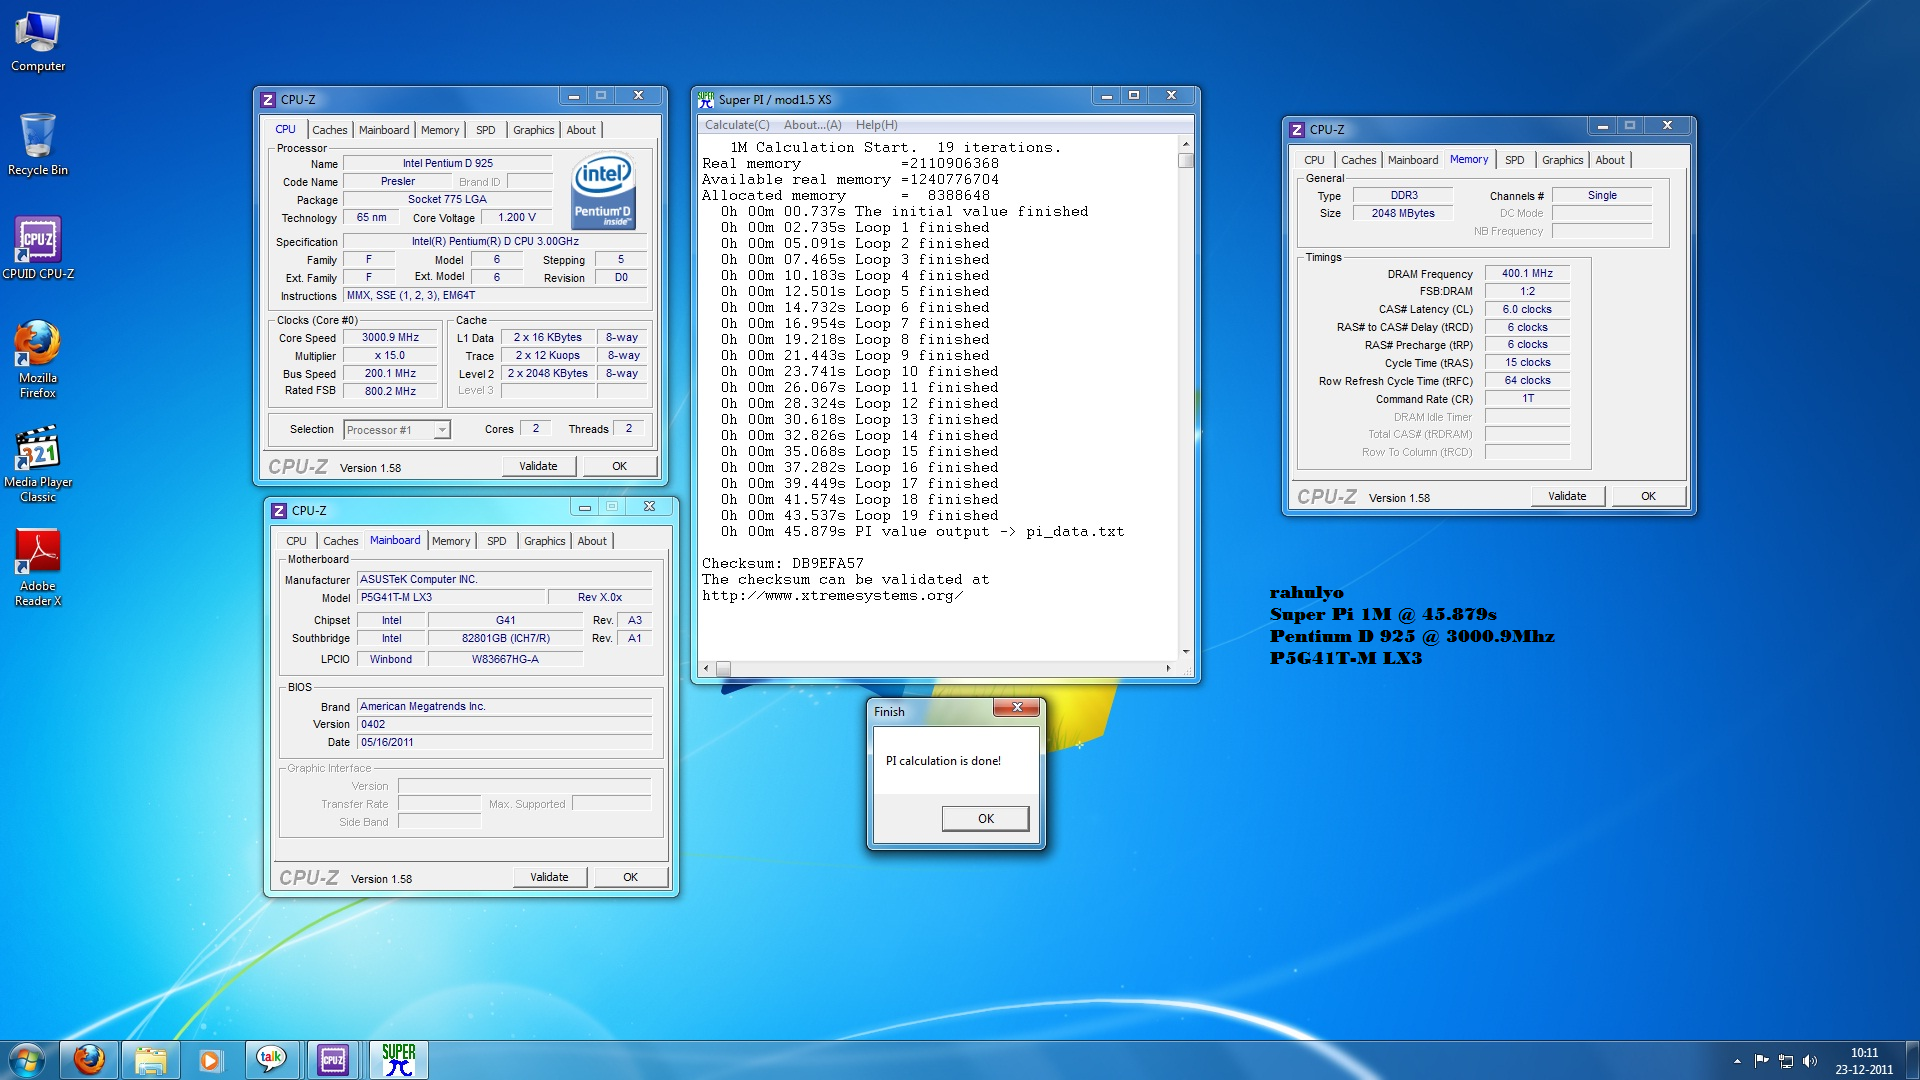Click CPU-Z title icon in Memory window

(x=1297, y=130)
